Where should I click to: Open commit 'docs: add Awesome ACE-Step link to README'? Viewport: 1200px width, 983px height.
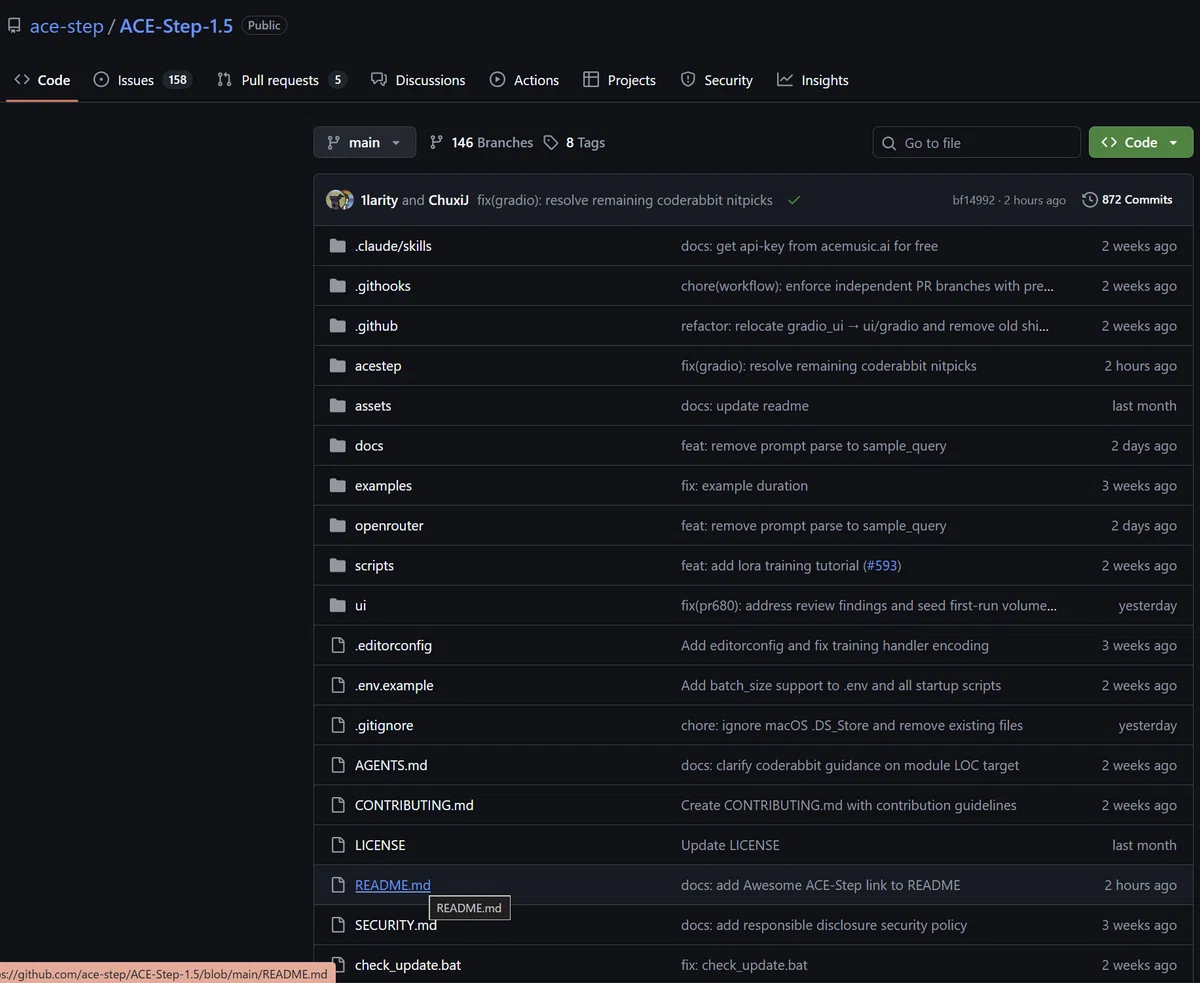click(820, 886)
